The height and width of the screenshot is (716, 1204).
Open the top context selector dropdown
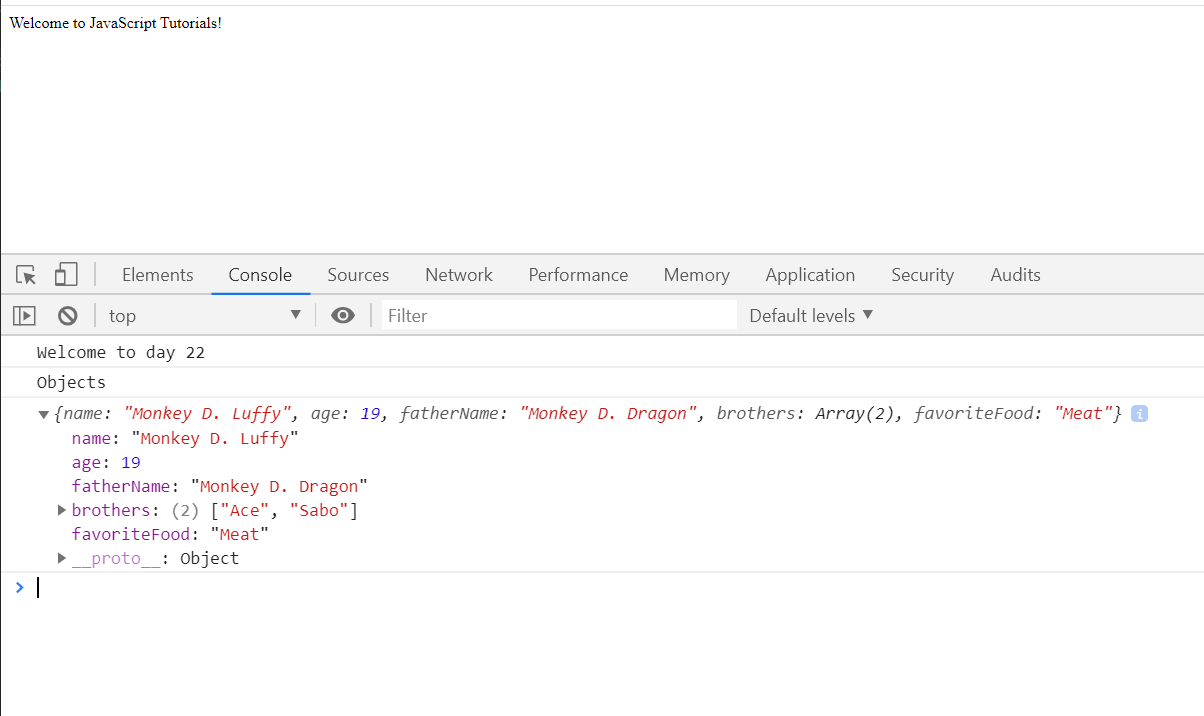(x=205, y=316)
